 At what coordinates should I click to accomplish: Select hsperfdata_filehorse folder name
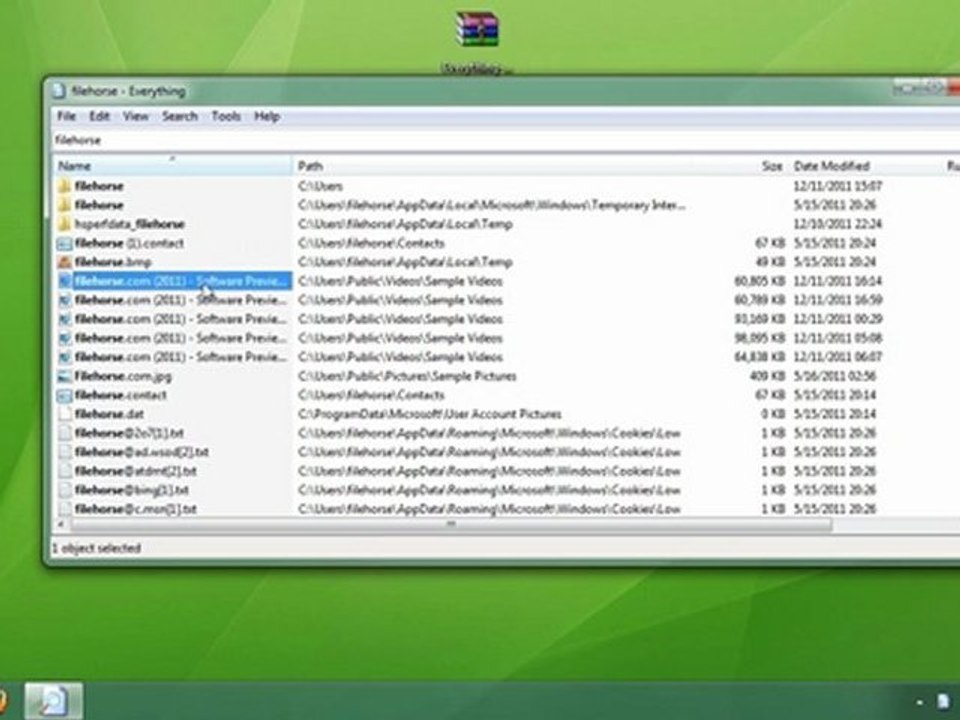point(129,223)
